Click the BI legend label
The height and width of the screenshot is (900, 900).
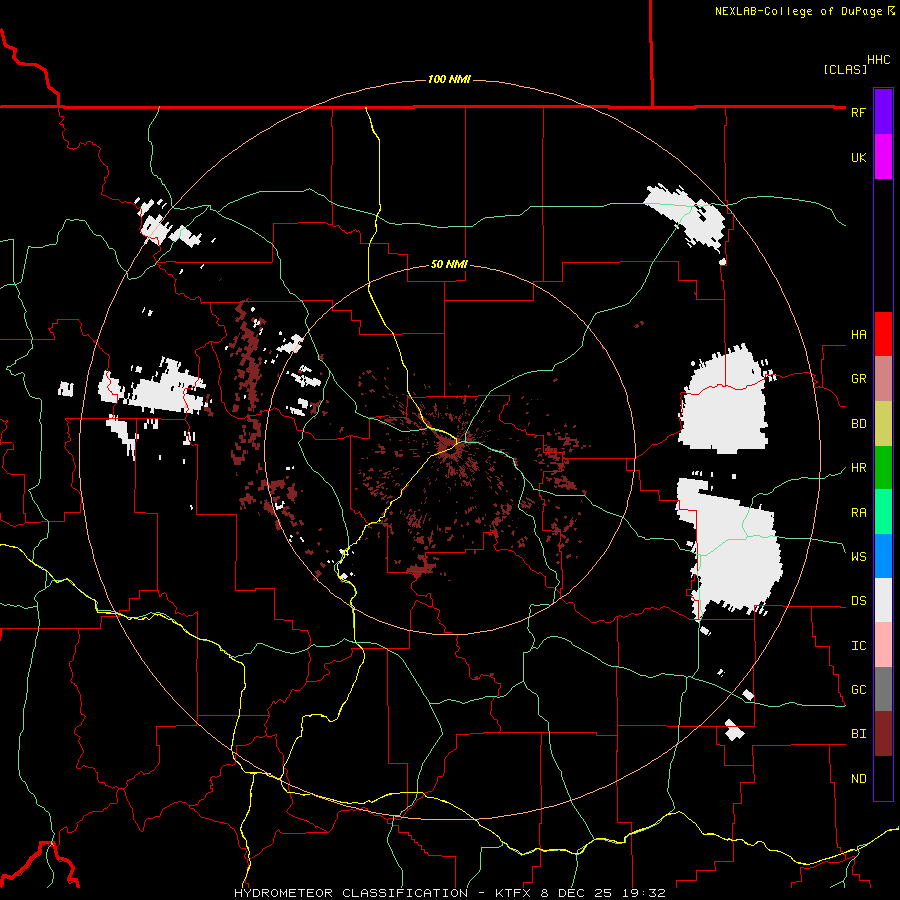click(x=858, y=734)
